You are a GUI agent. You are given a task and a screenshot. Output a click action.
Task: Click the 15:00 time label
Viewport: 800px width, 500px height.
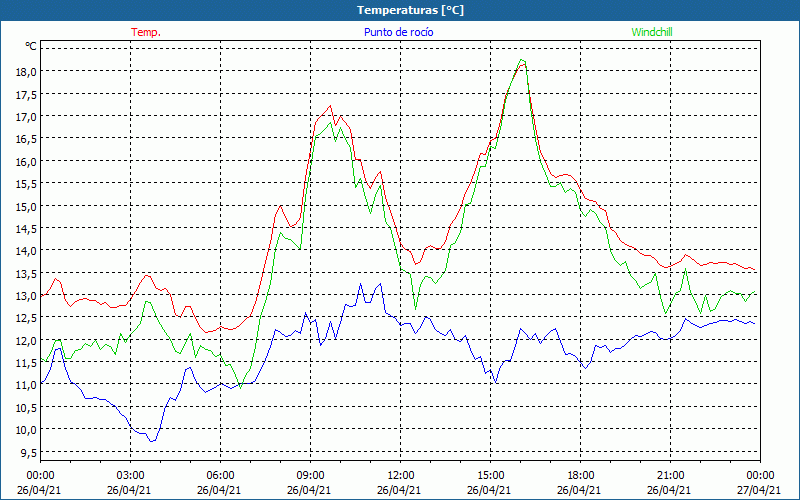tap(490, 476)
